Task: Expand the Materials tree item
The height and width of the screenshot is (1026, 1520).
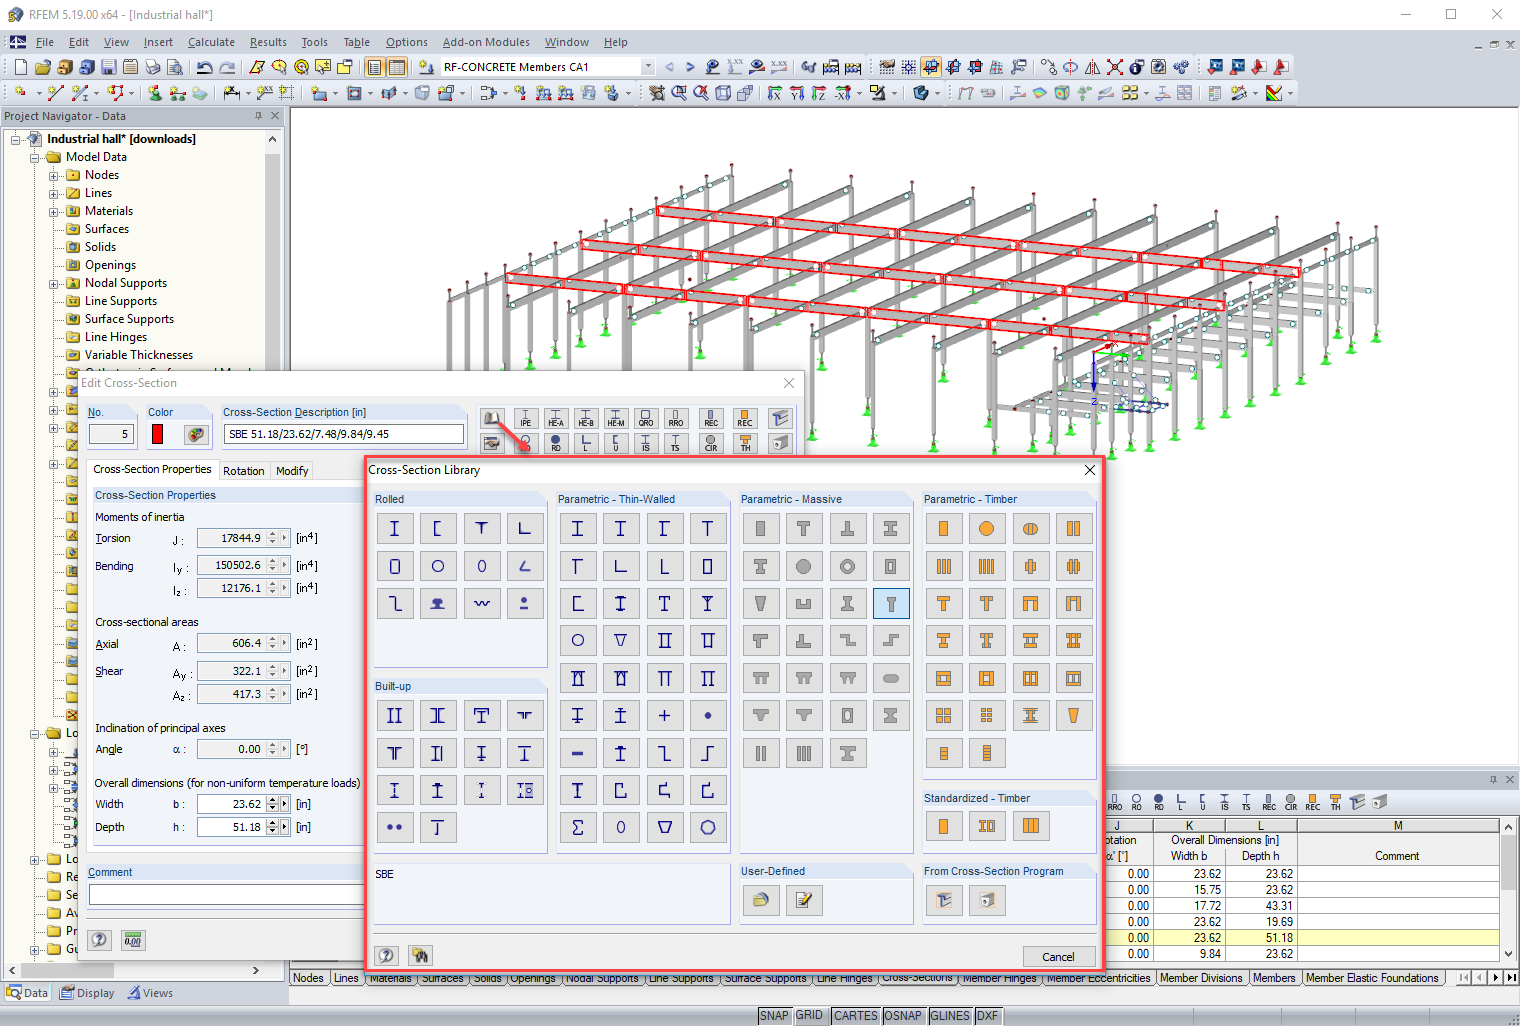Action: coord(54,211)
